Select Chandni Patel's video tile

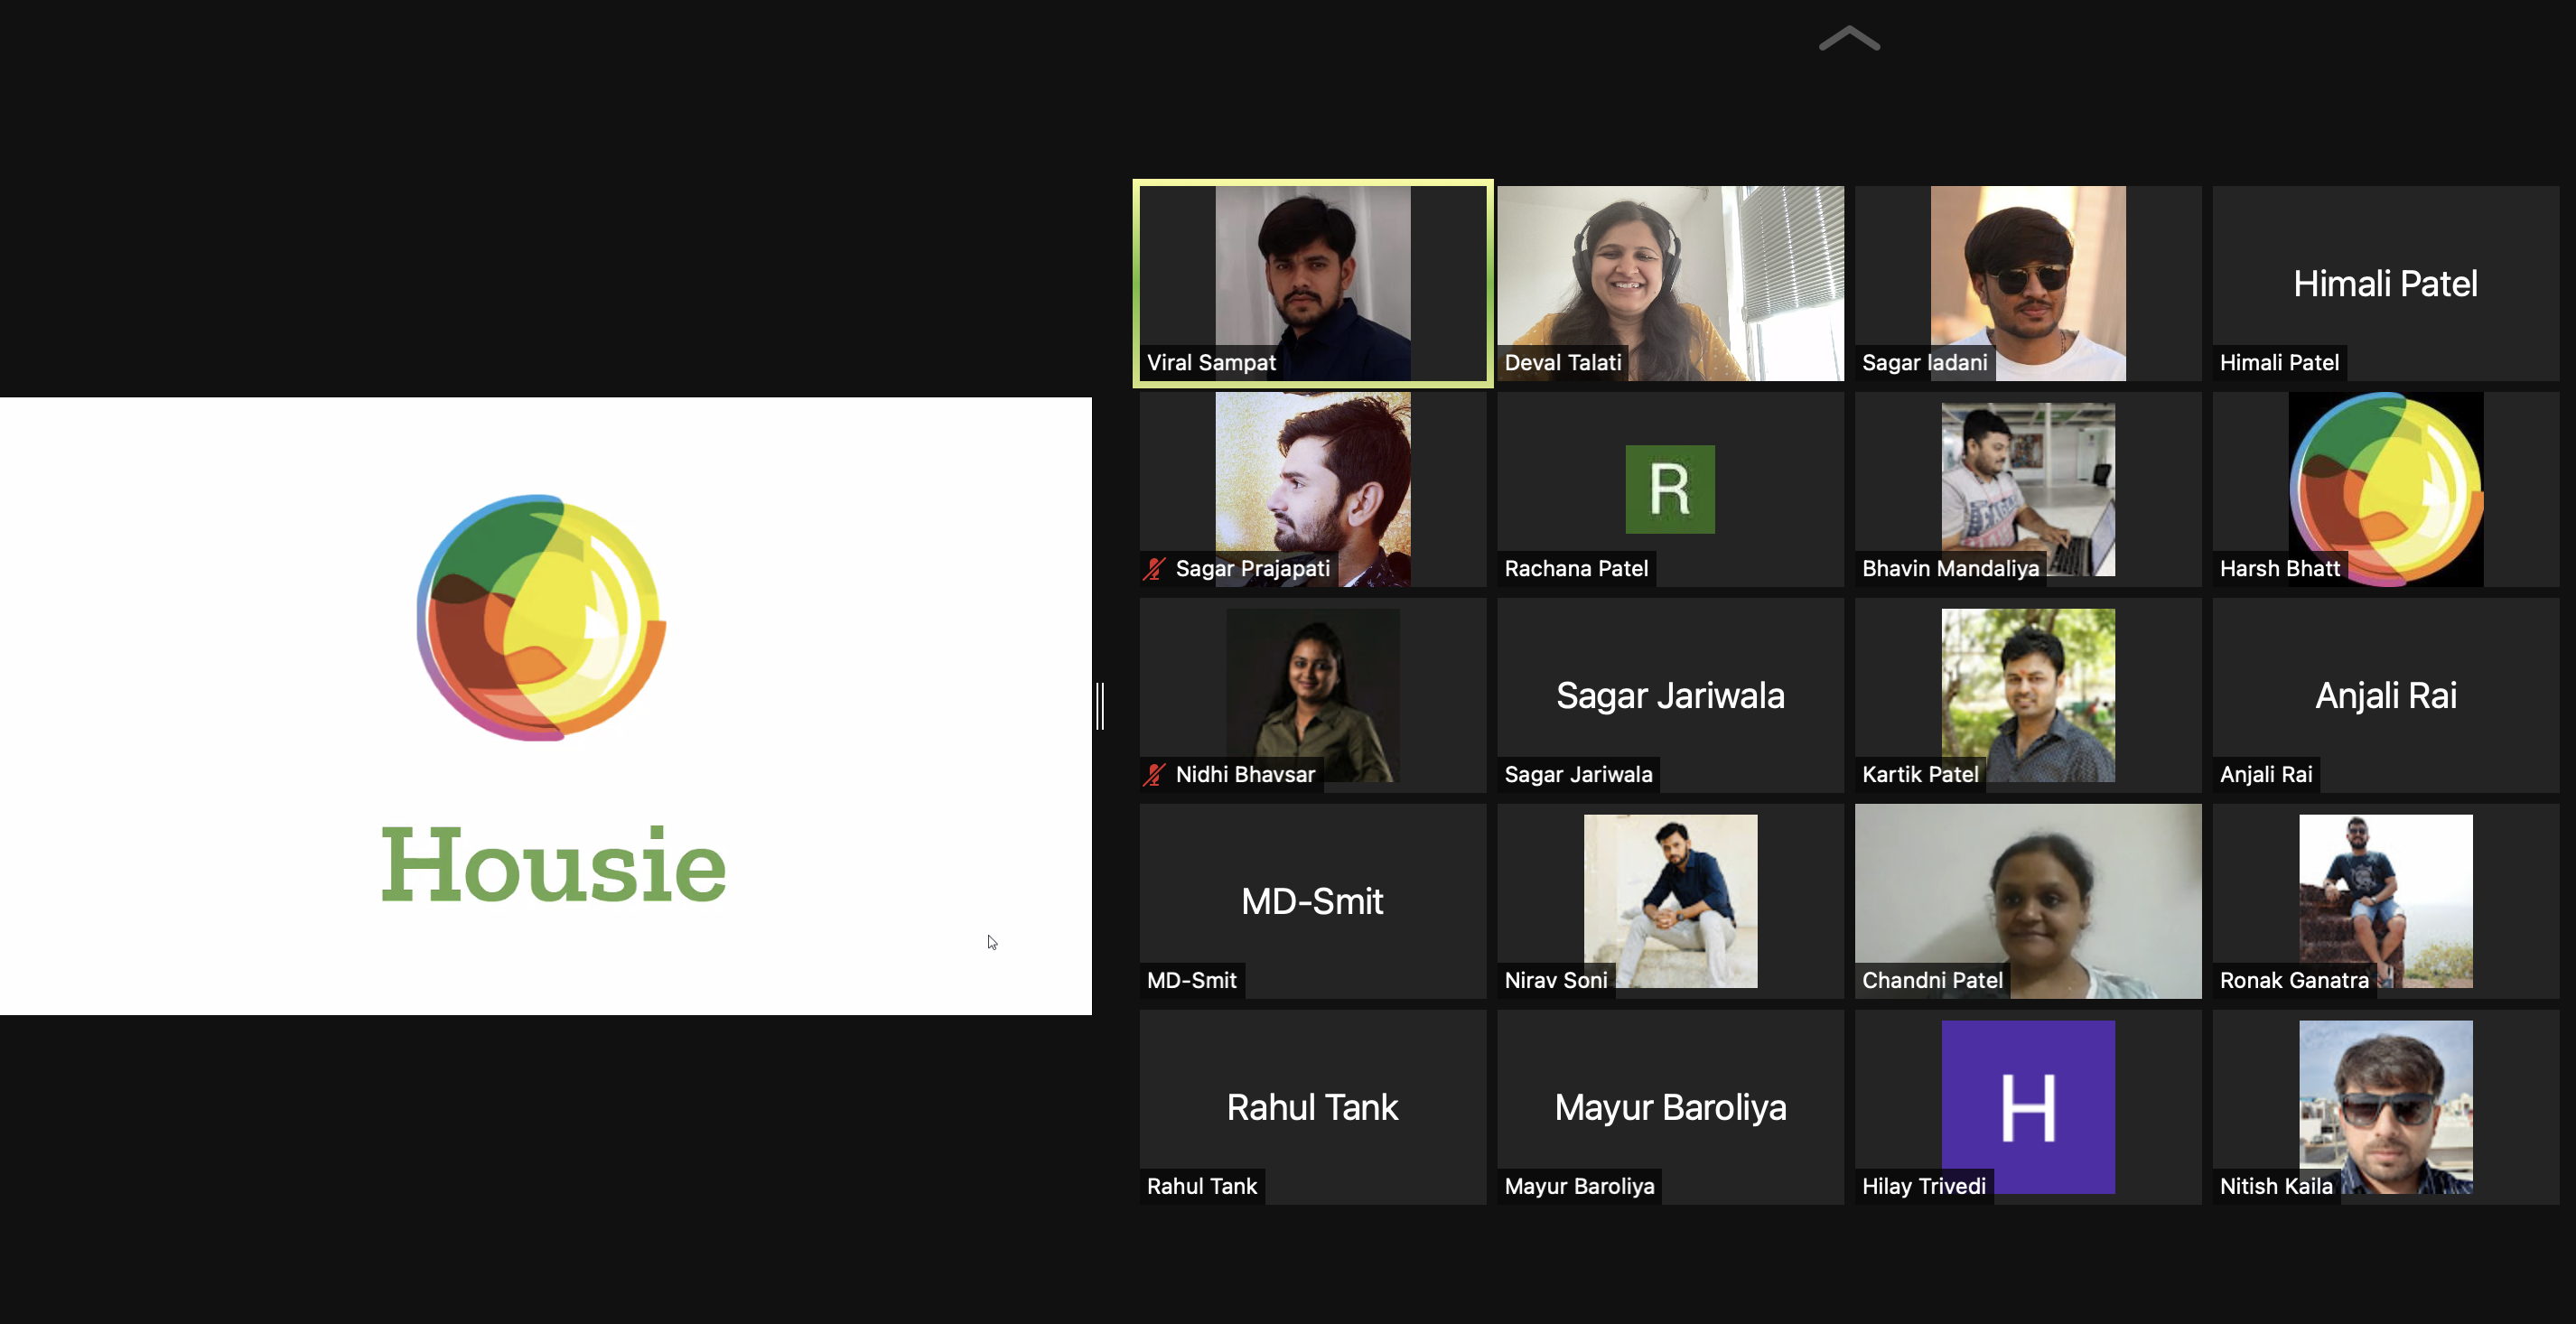[x=2028, y=901]
